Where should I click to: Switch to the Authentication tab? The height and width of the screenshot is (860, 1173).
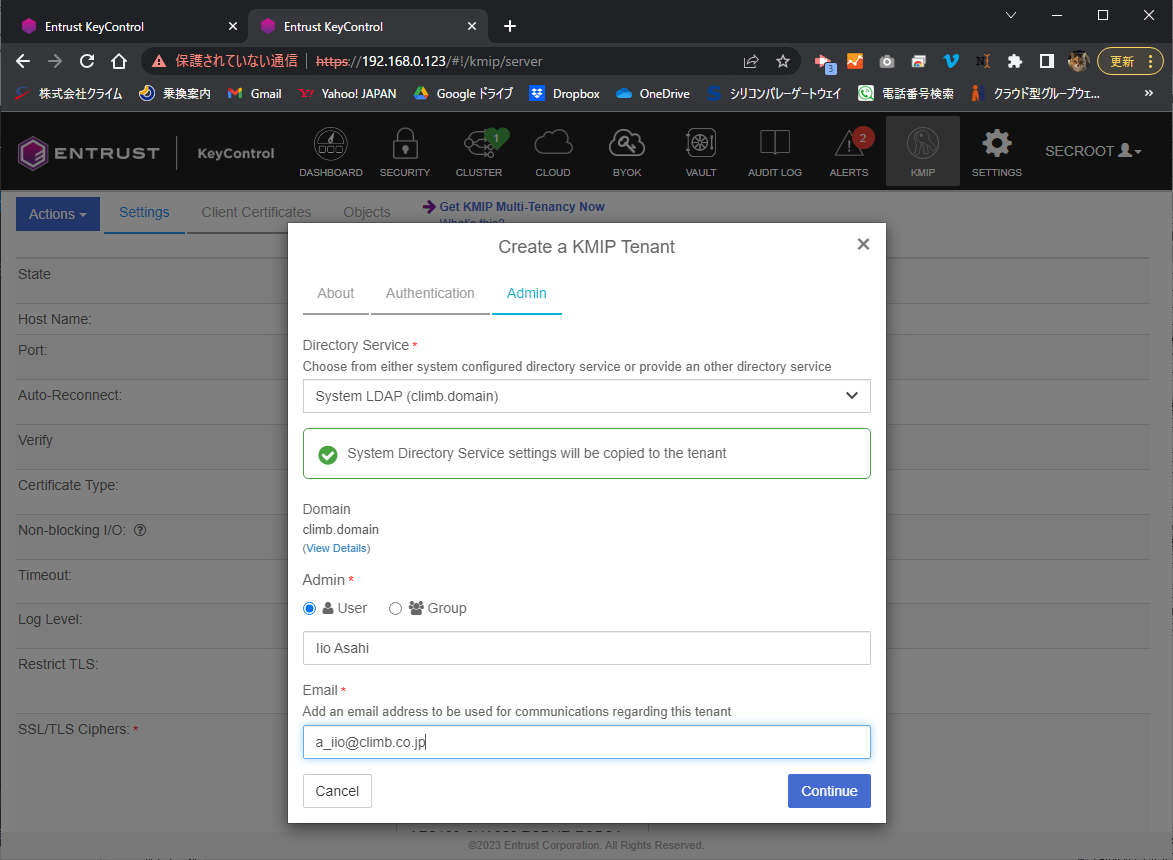click(x=430, y=293)
